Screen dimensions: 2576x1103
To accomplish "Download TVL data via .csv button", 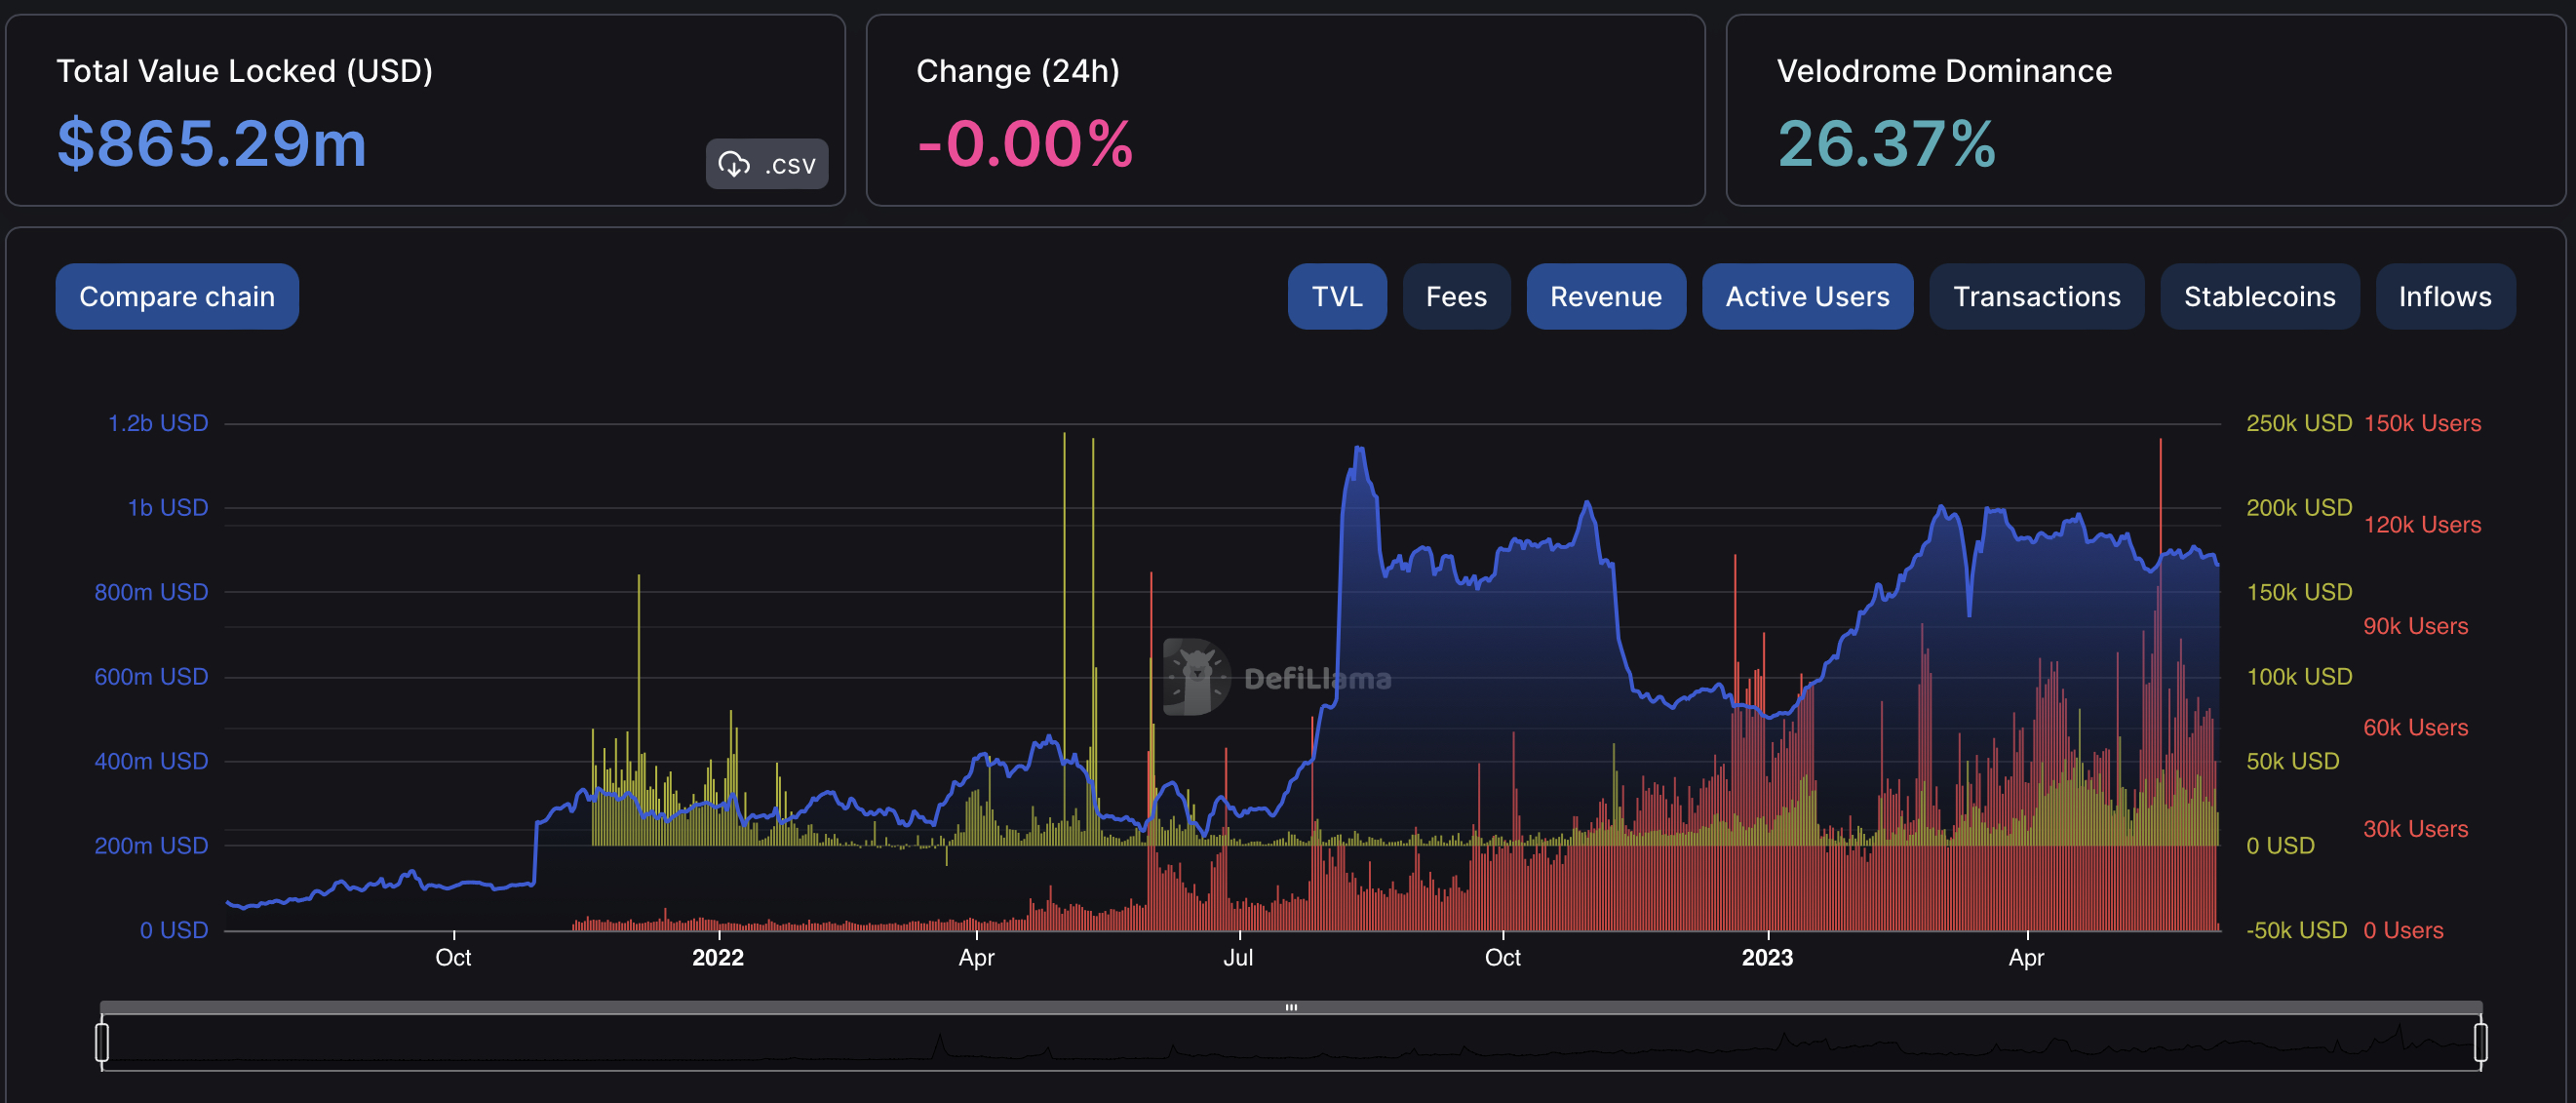I will click(767, 164).
